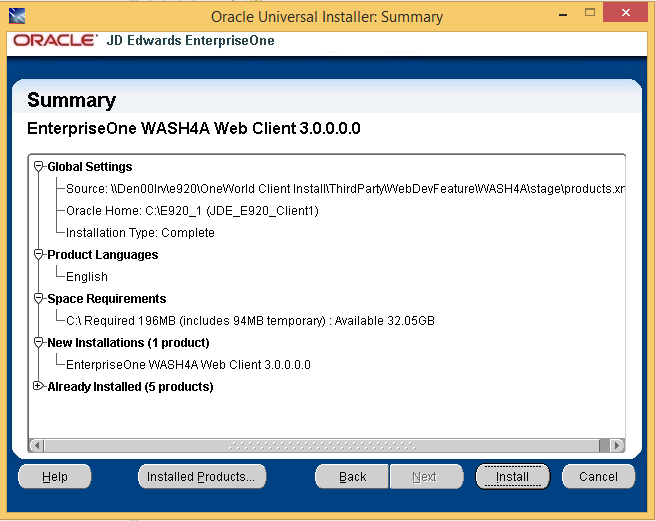Click the Help button
The height and width of the screenshot is (521, 655).
(55, 476)
